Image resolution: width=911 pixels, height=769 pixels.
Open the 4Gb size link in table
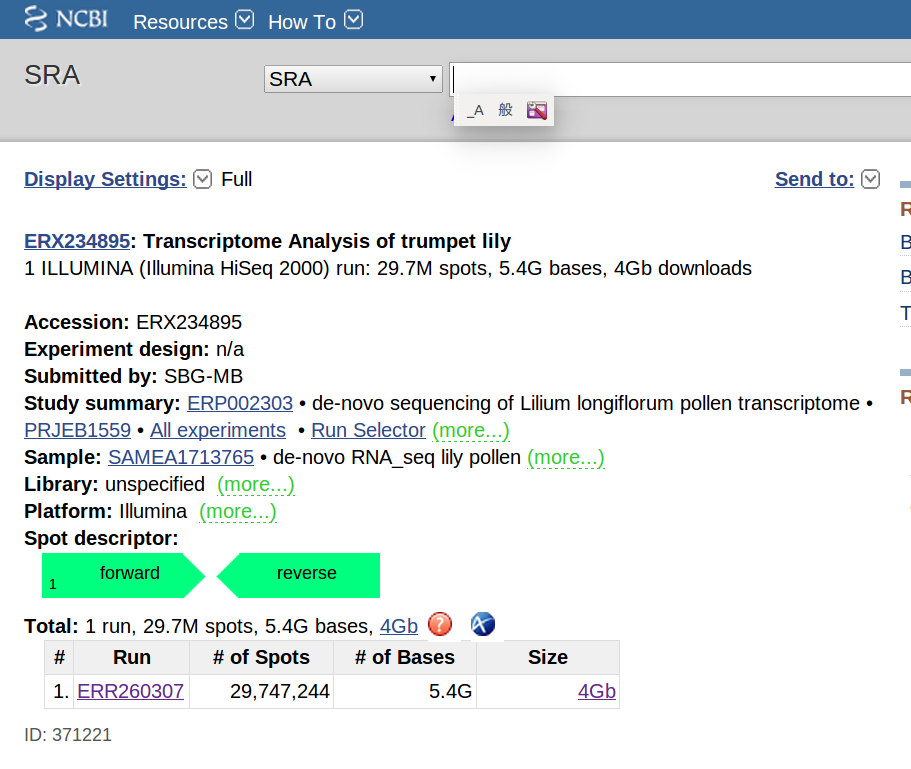[597, 691]
